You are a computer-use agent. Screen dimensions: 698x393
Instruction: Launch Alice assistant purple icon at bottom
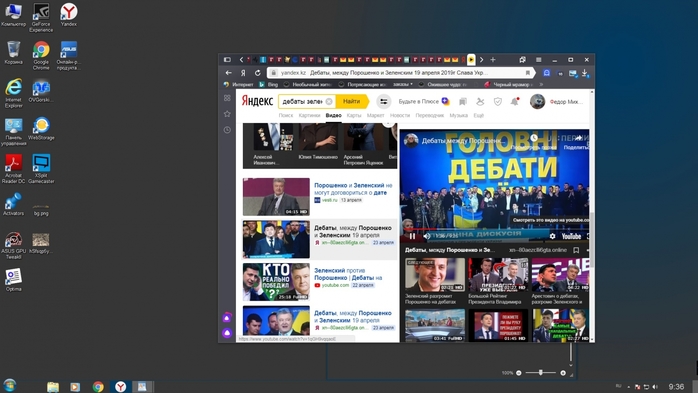click(x=227, y=333)
